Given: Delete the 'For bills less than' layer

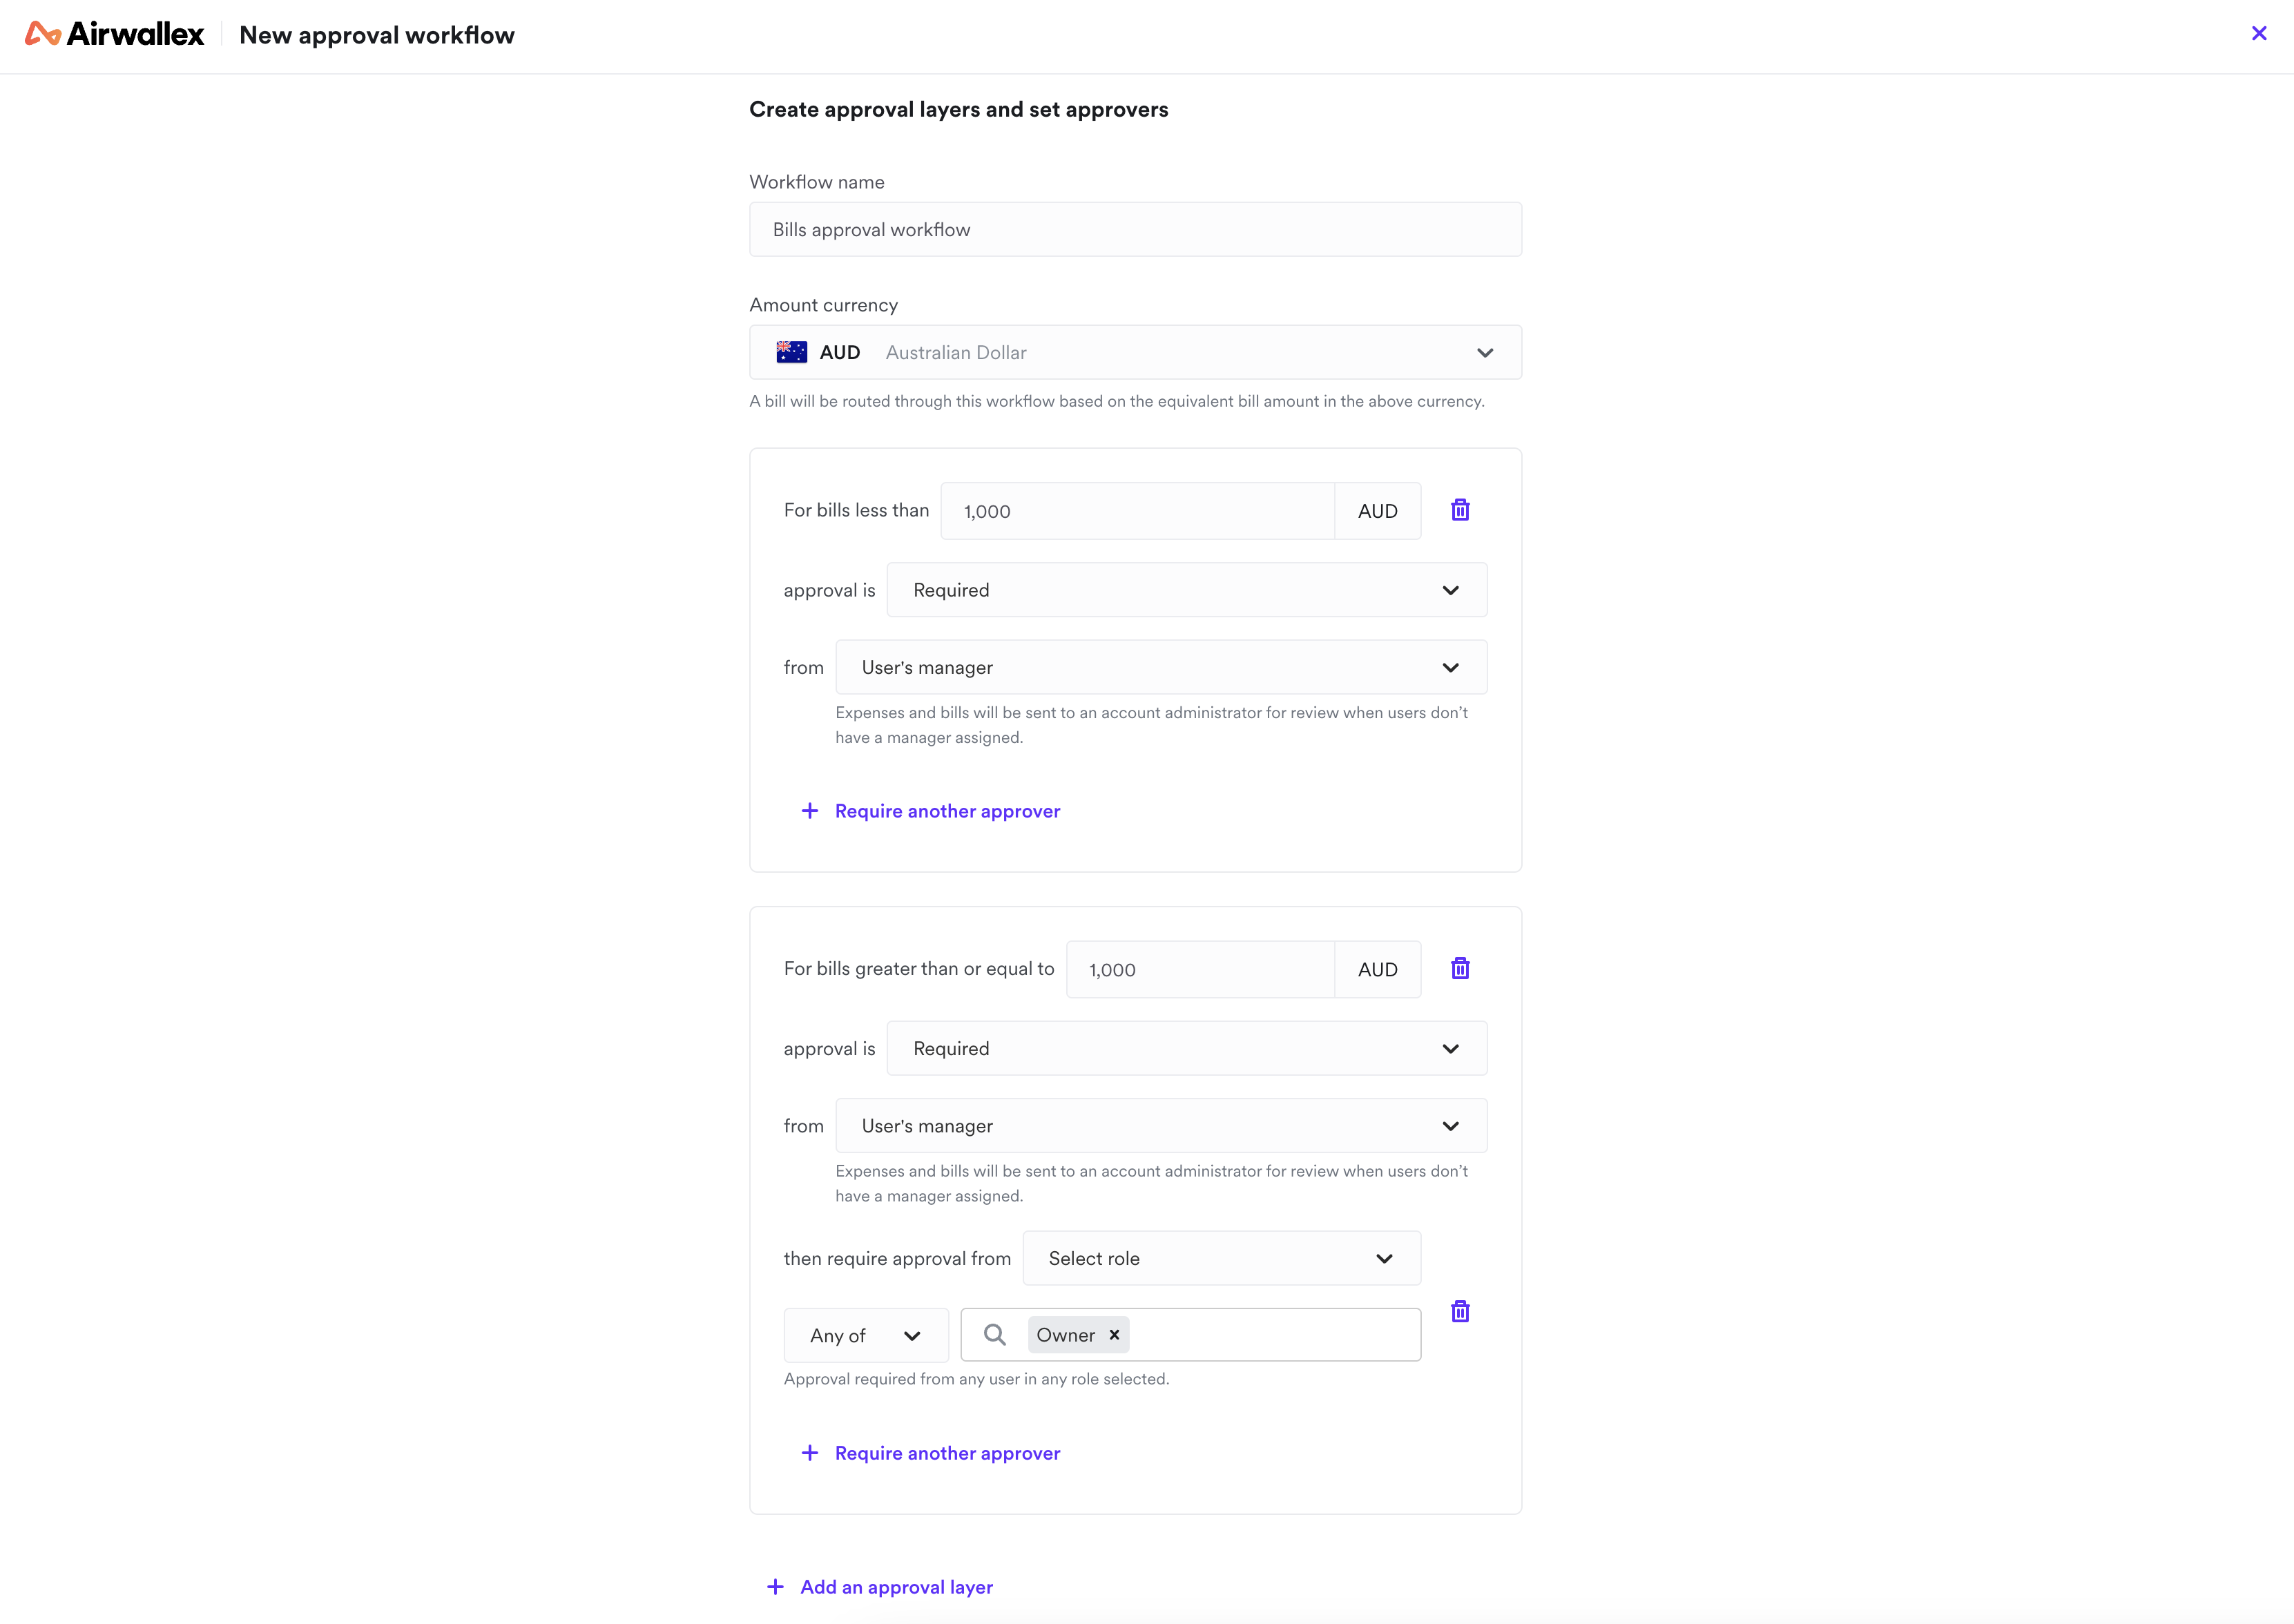Looking at the screenshot, I should 1460,510.
